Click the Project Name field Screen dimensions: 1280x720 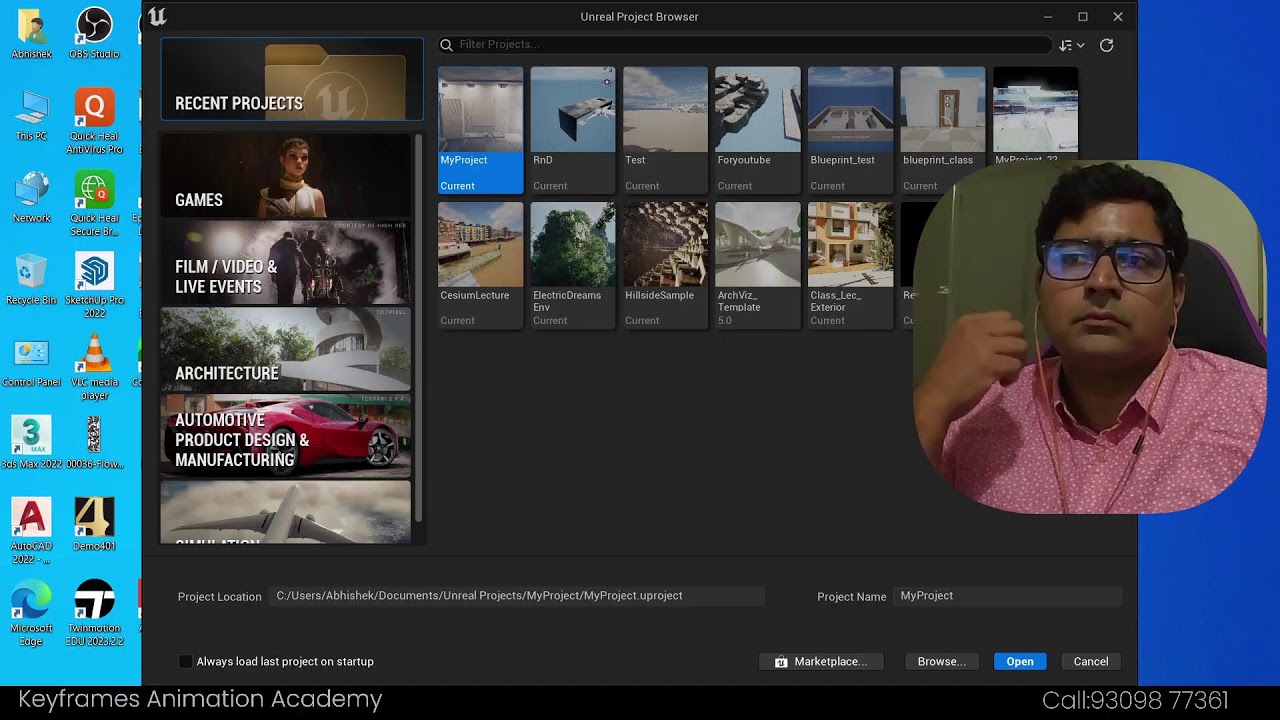coord(1008,596)
